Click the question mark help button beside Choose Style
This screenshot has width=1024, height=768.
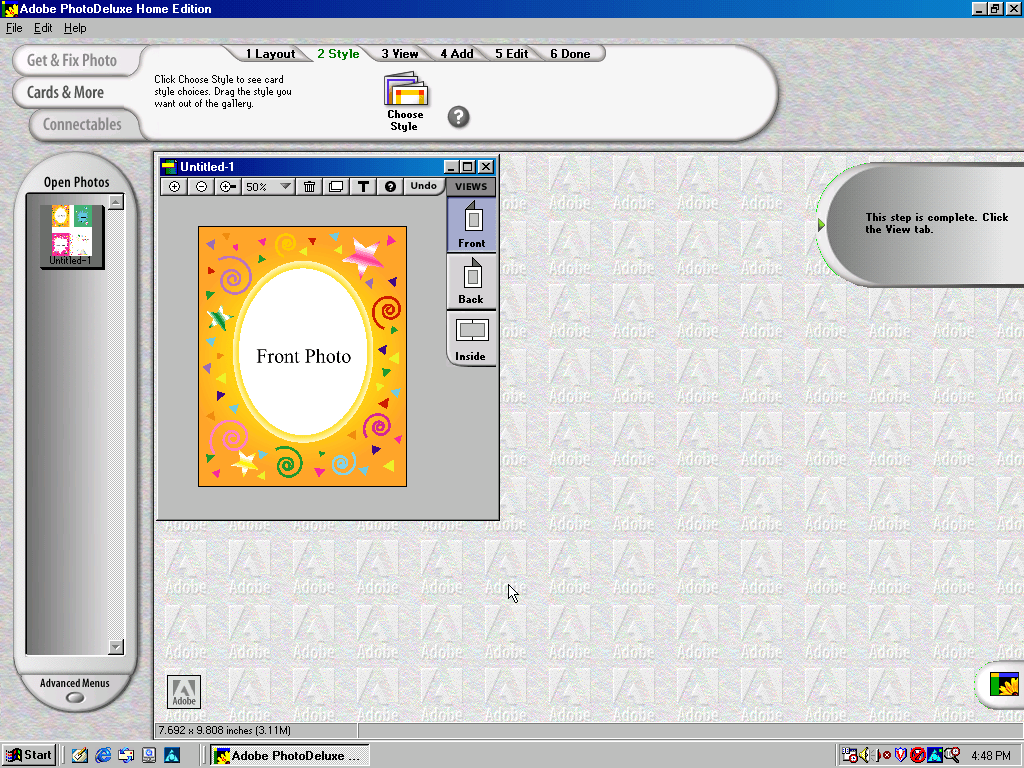click(x=458, y=117)
